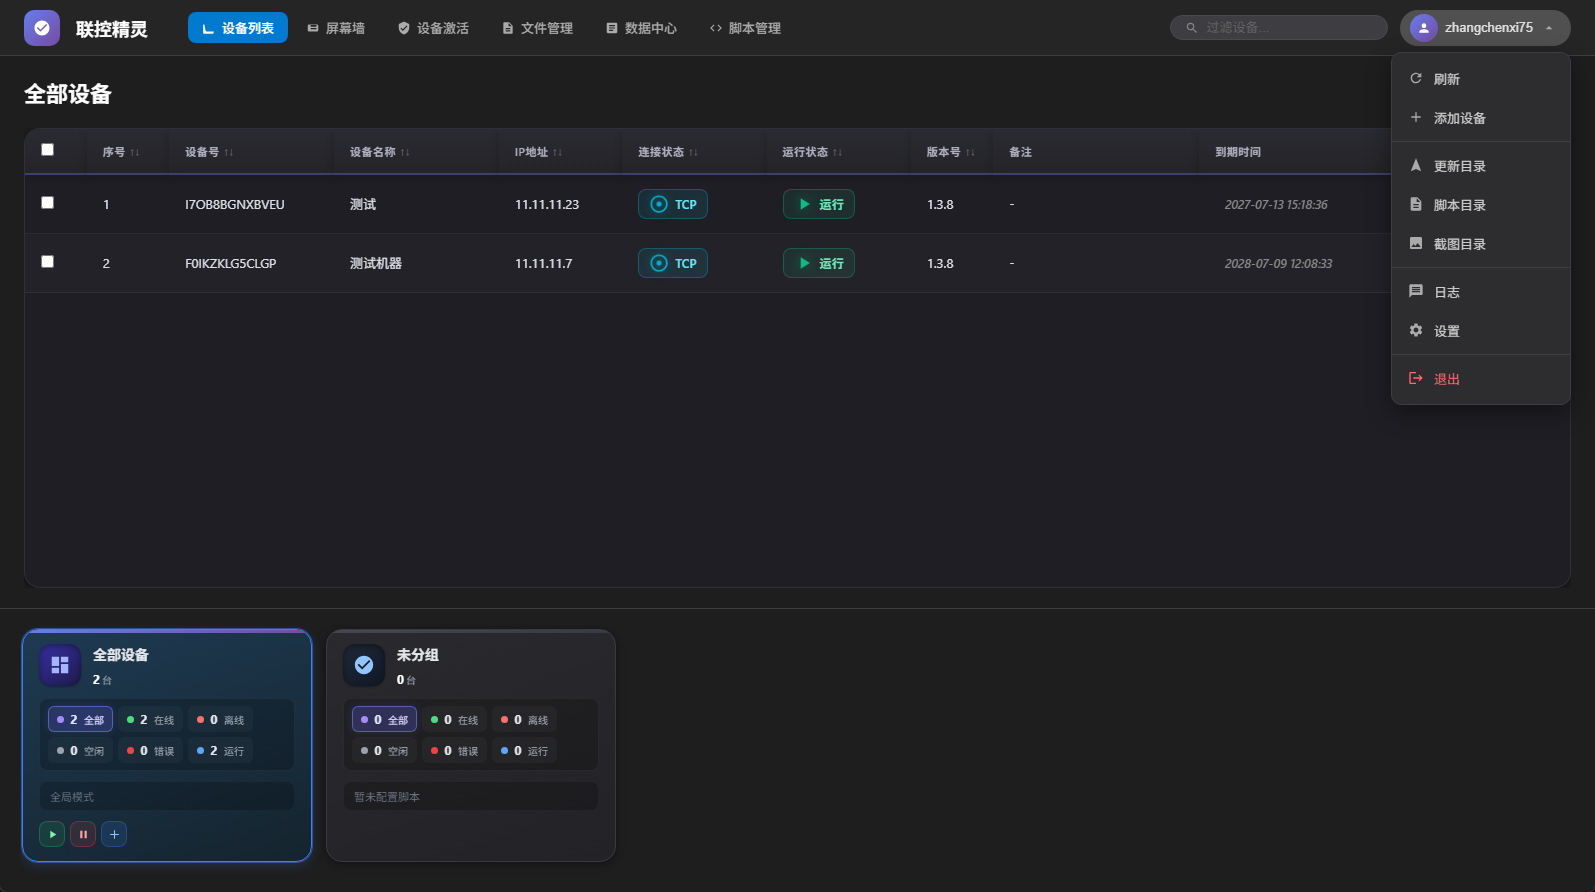Start scripts with the green play button
The image size is (1595, 892).
point(52,834)
